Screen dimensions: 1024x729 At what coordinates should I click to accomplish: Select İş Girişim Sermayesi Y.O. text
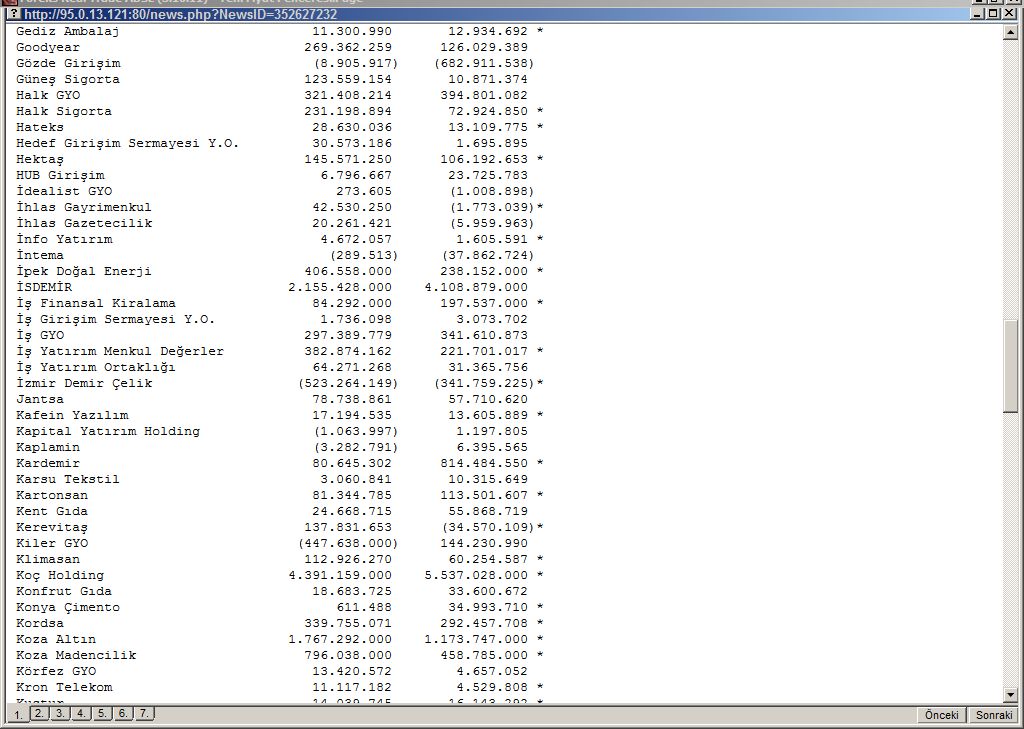[x=116, y=319]
